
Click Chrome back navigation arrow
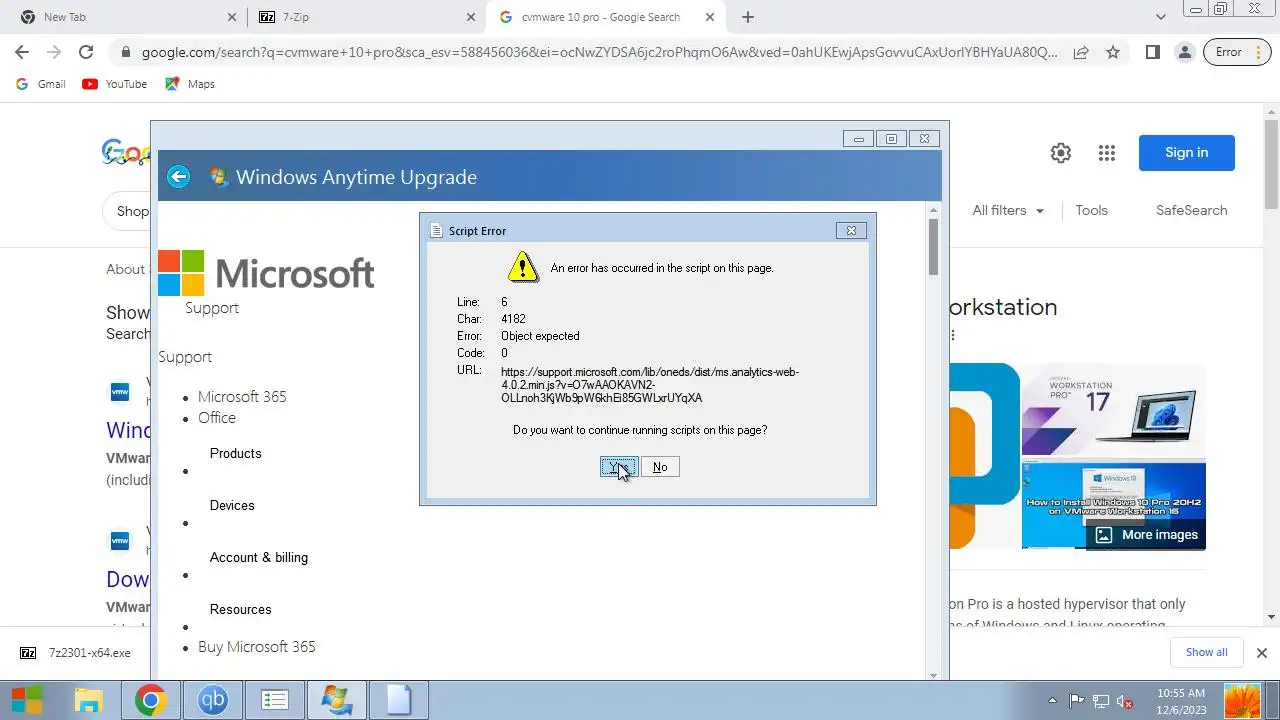[x=22, y=52]
